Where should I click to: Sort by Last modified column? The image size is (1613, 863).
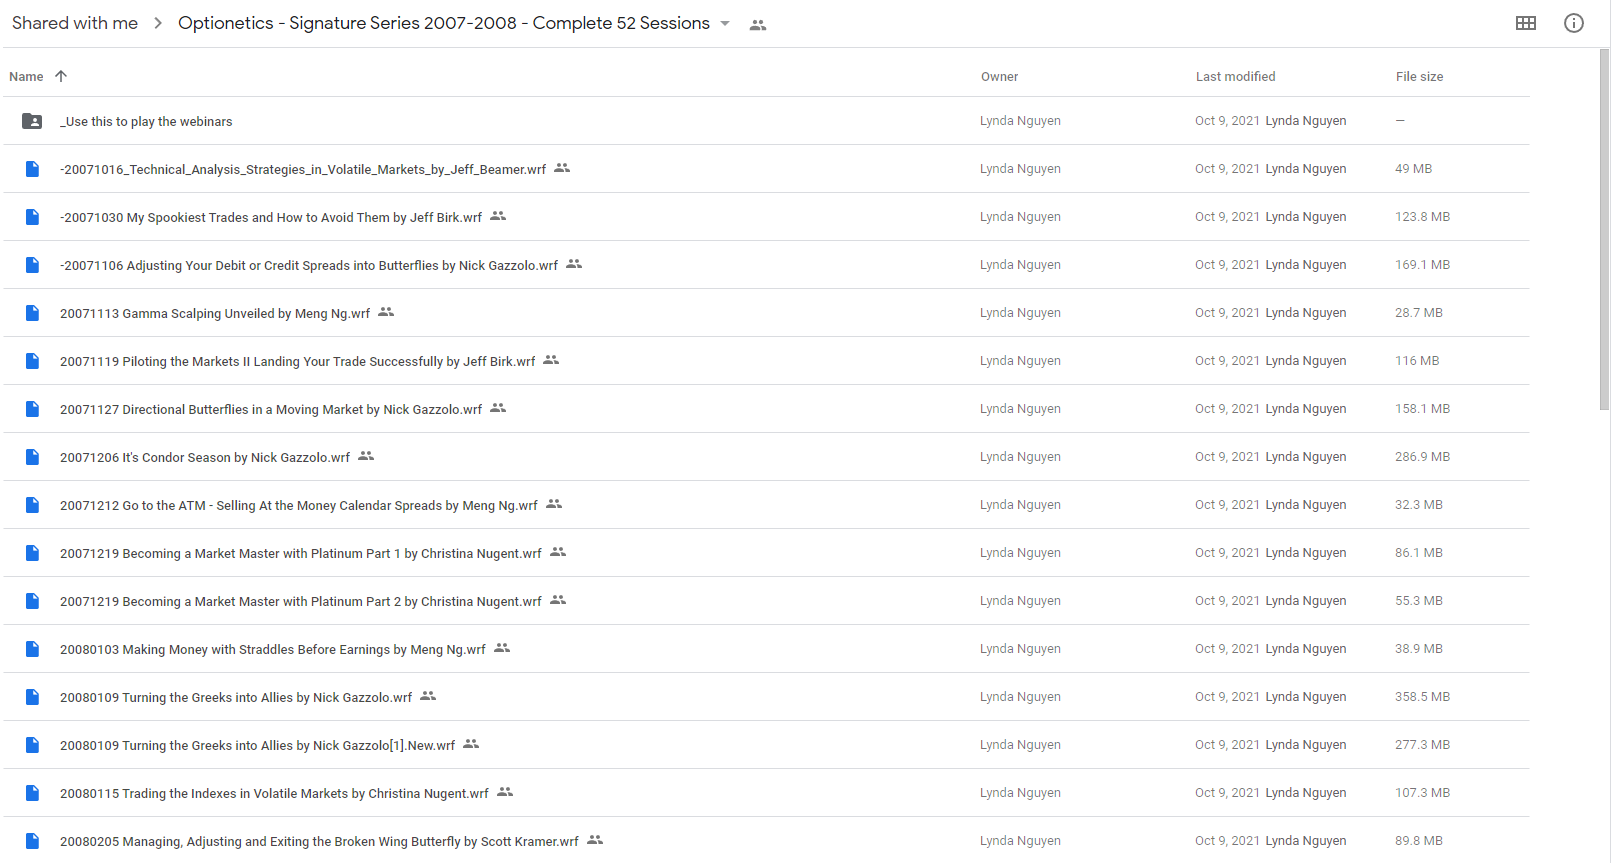point(1235,77)
